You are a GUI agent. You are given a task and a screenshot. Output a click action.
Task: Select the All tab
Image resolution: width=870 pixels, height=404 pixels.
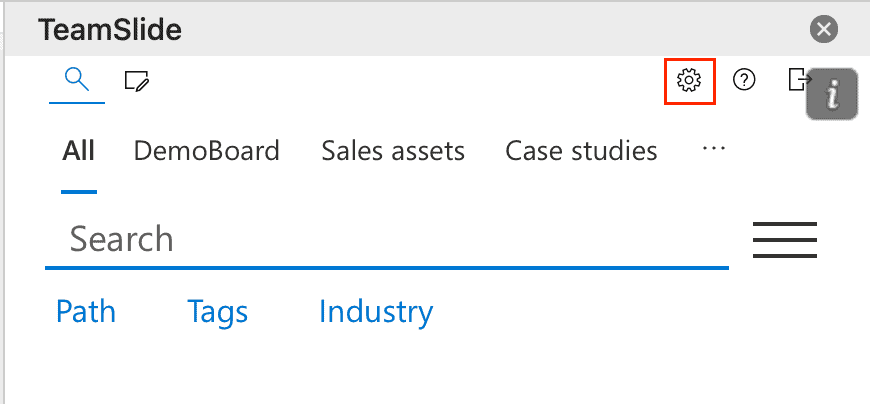pos(78,151)
